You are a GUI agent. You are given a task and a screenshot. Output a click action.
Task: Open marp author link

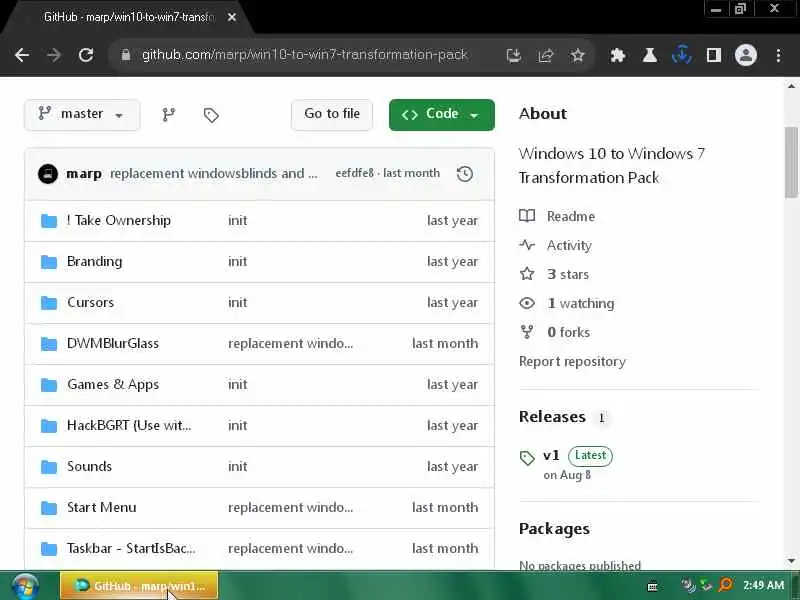[x=84, y=174]
